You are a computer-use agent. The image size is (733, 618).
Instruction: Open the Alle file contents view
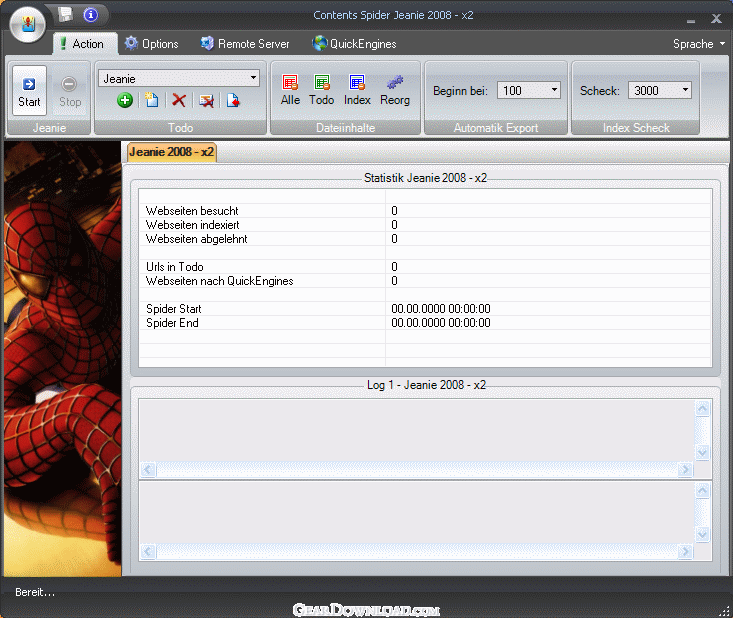tap(290, 90)
